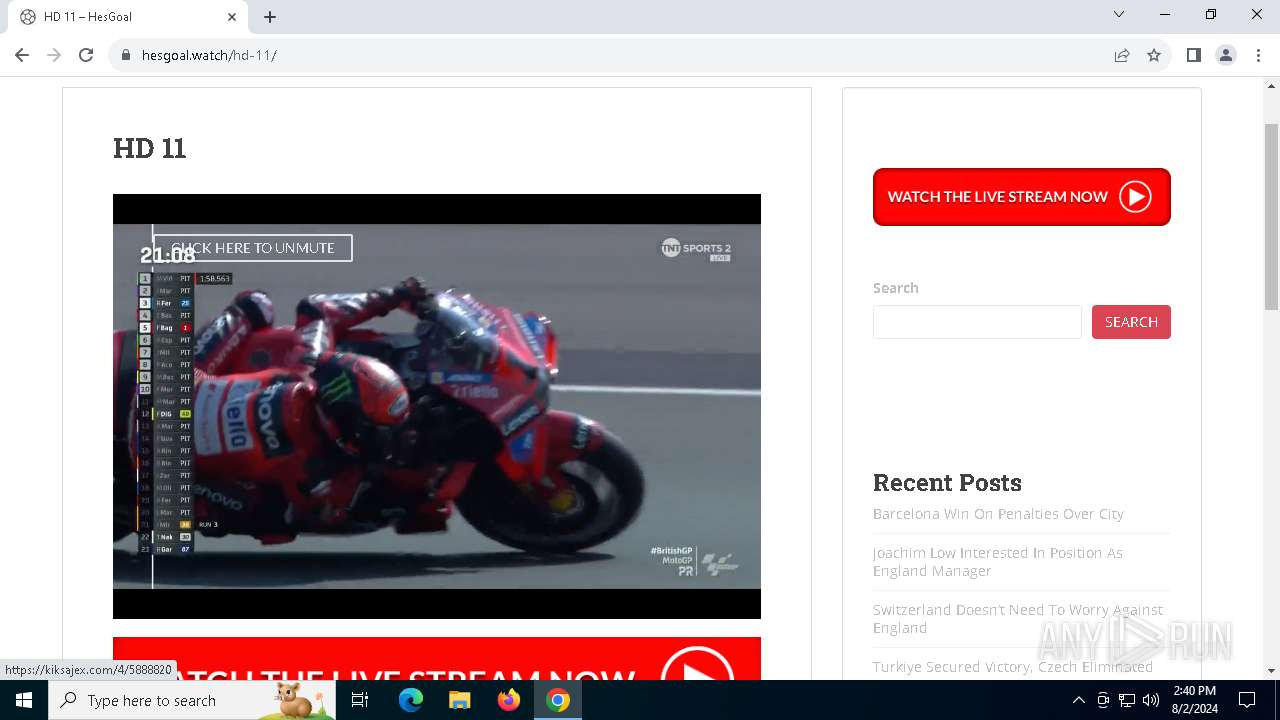
Task: Click Watch The Live Stream Now sidebar button
Action: coord(1022,197)
